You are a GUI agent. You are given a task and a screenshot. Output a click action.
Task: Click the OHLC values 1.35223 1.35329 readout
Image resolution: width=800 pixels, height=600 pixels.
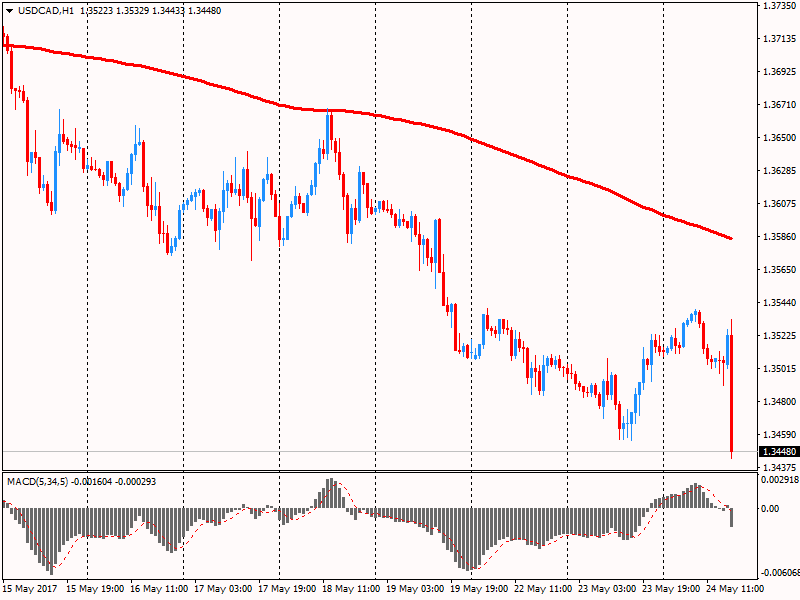114,11
